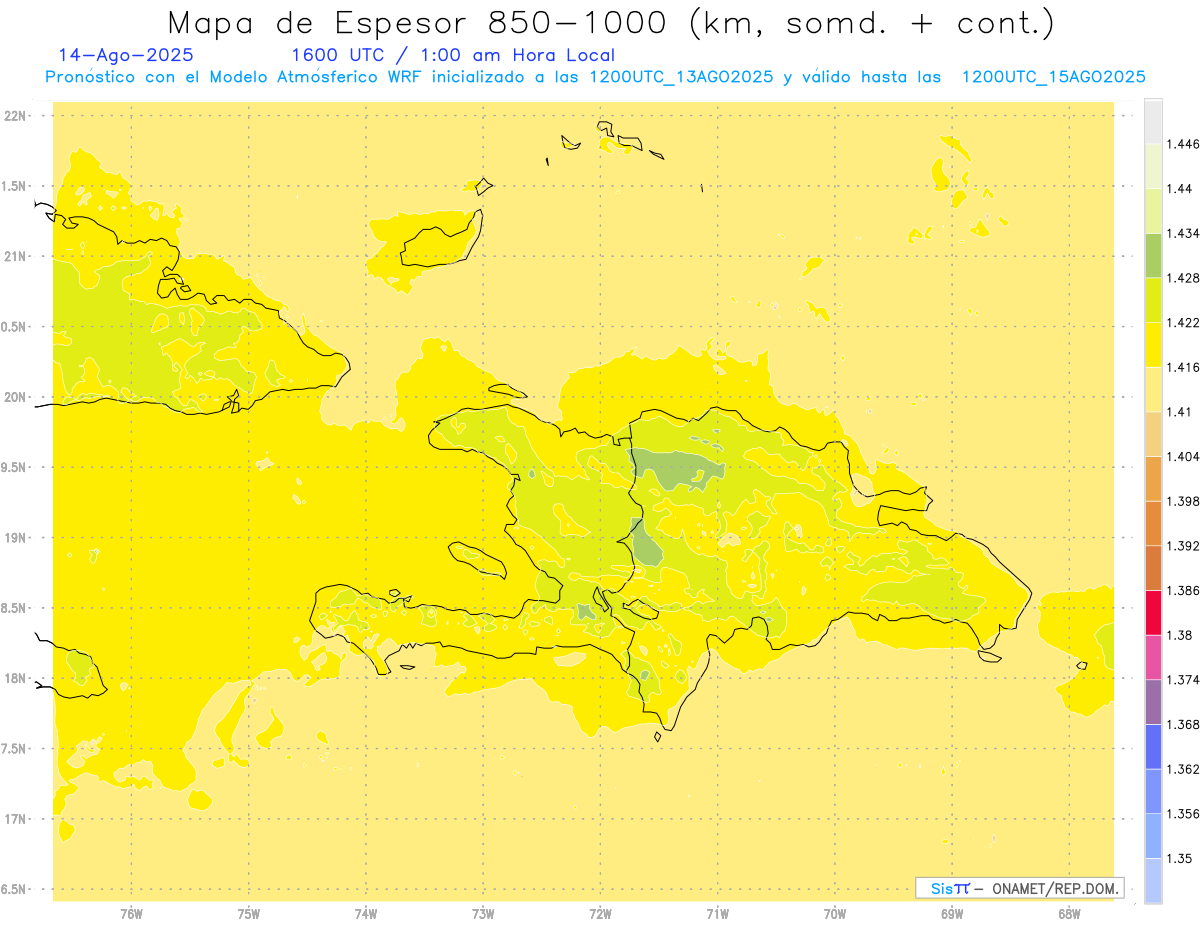The width and height of the screenshot is (1200, 927).
Task: Pick the blue 1.362–1.368 legend swatch
Action: (x=1153, y=747)
